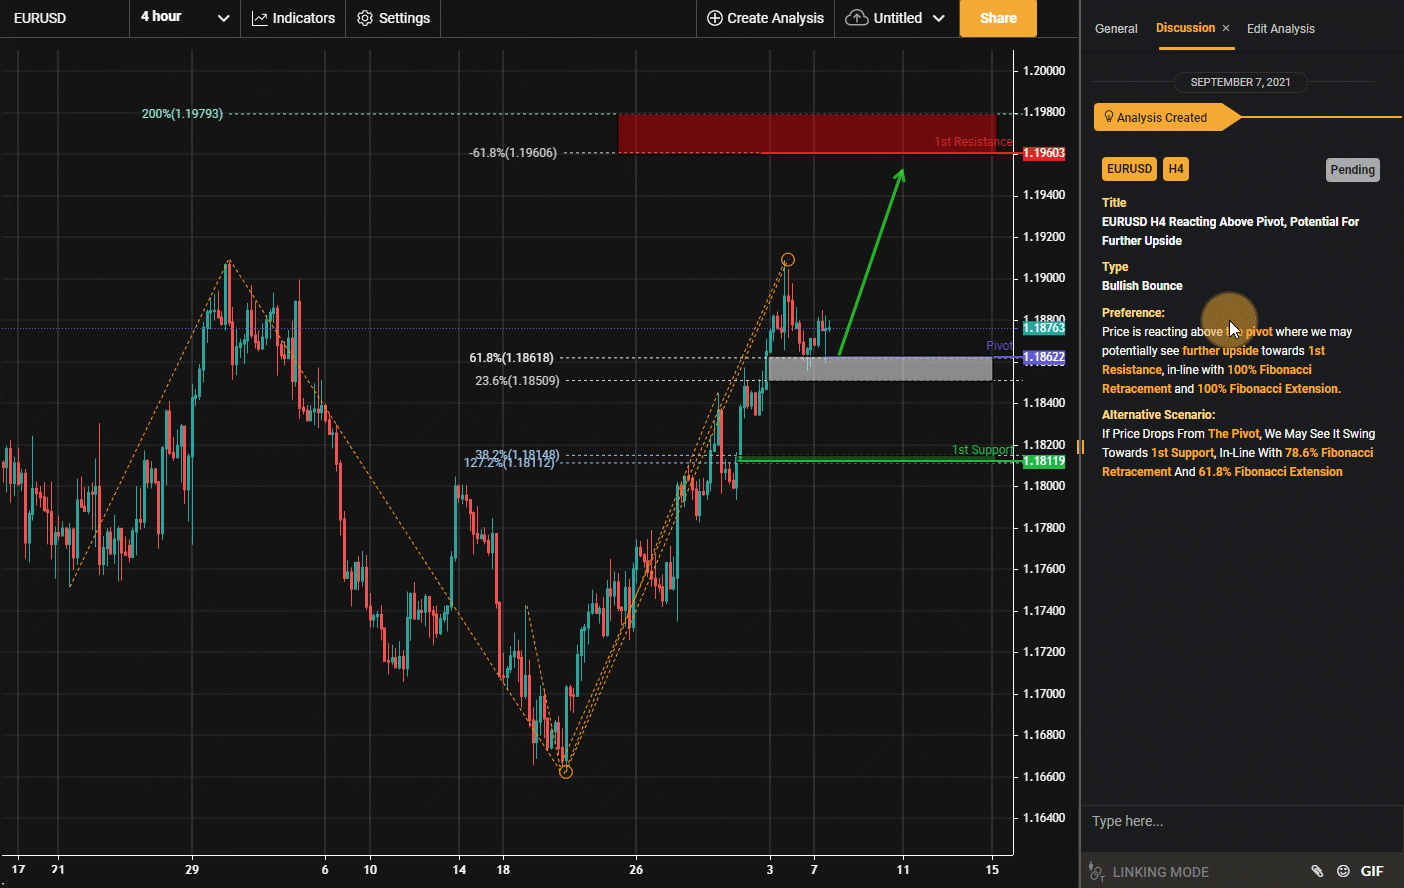Click the 1.18622 pivot price label

[x=1044, y=357]
